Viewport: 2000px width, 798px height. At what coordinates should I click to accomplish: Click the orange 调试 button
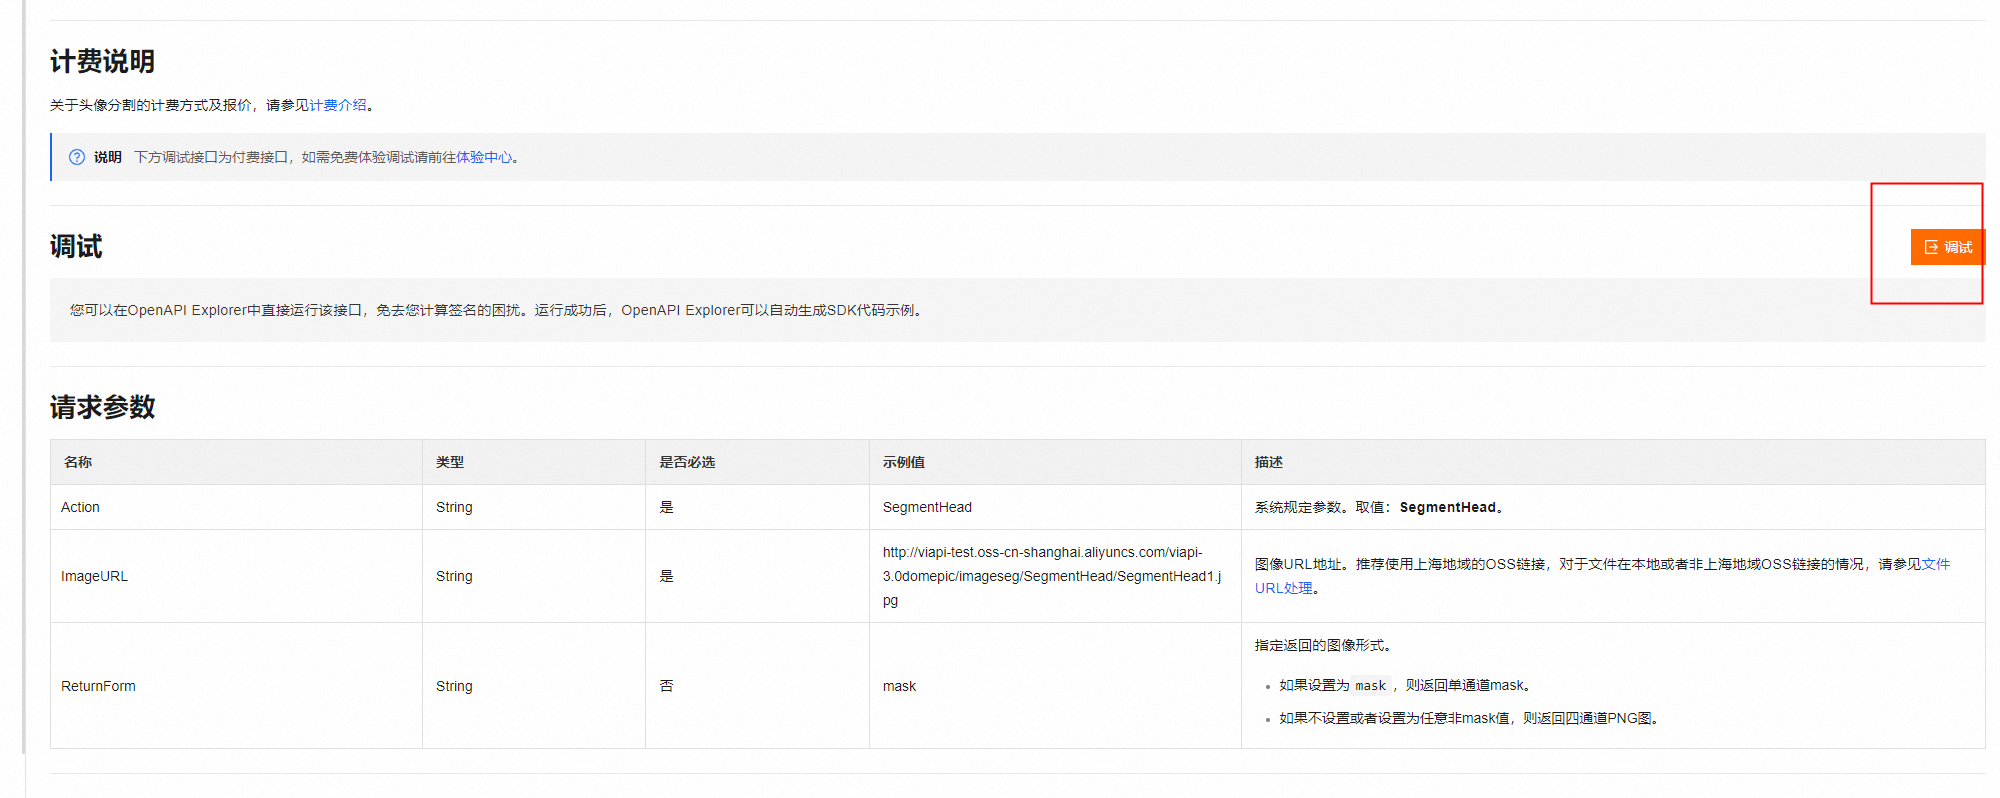pyautogui.click(x=1947, y=247)
